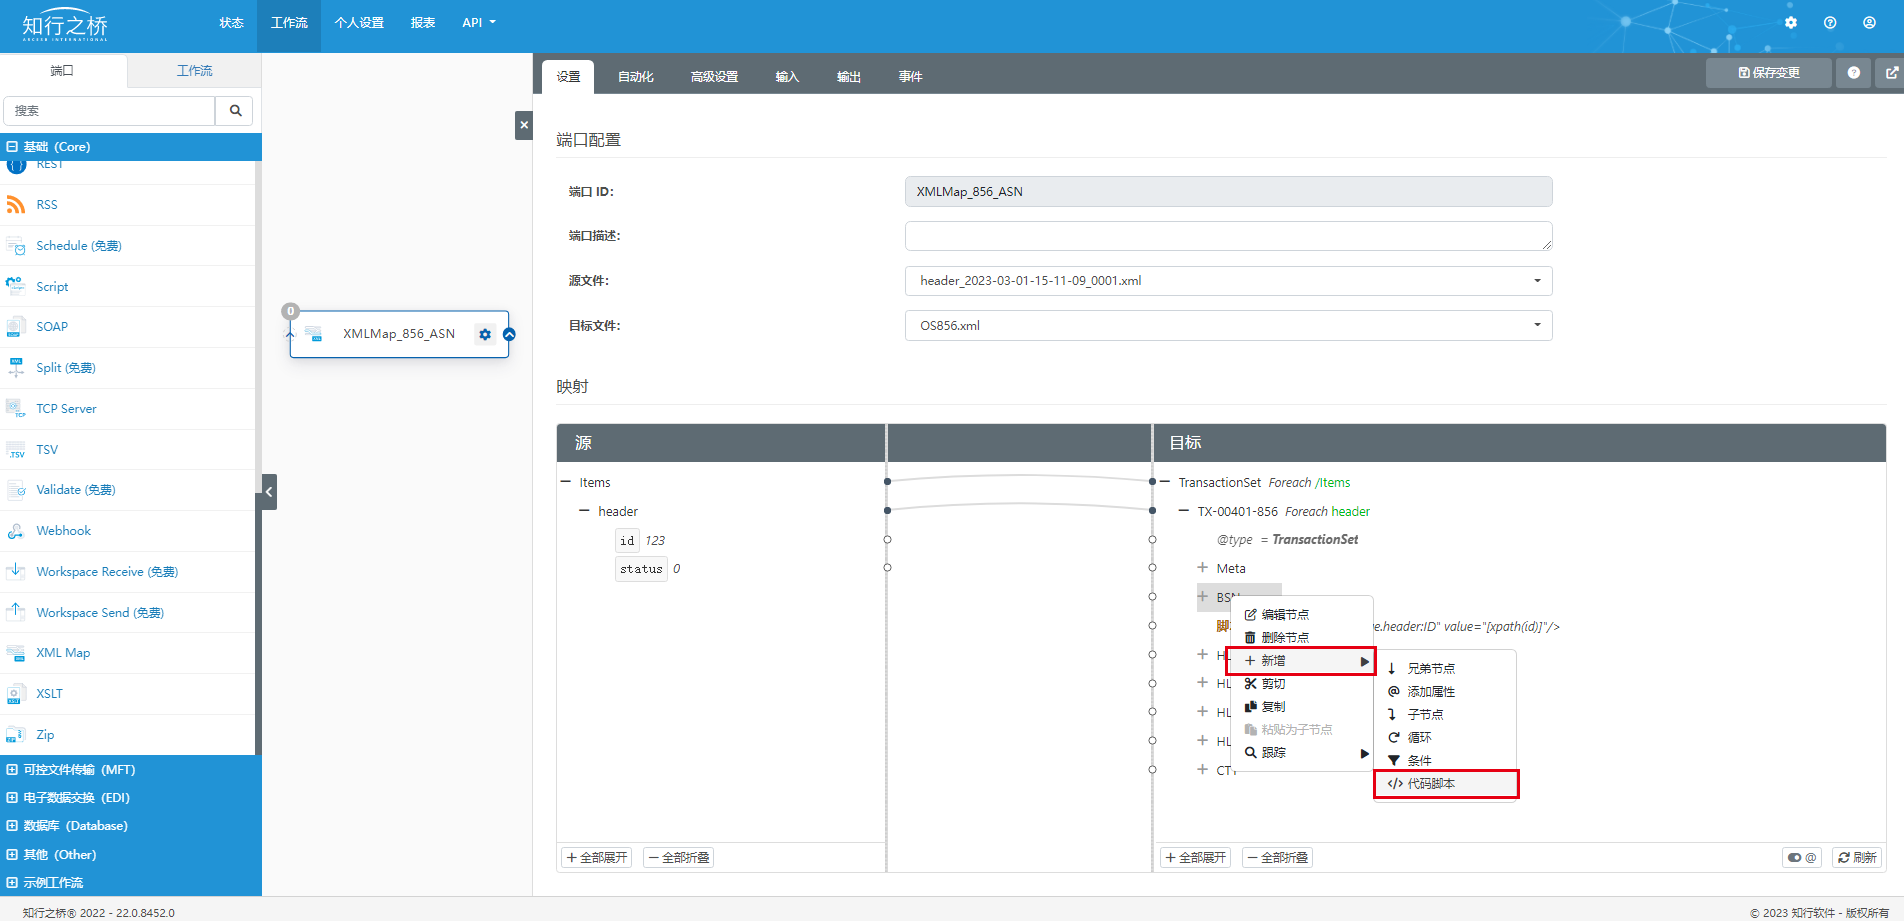Toggle the attribute display switch near refresh
Viewport: 1904px width, 921px height.
(1801, 858)
